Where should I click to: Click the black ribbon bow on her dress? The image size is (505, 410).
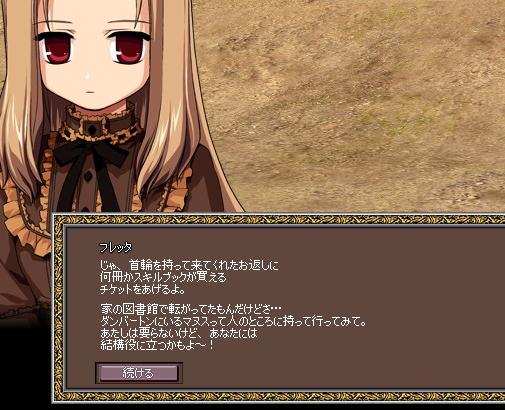point(90,152)
